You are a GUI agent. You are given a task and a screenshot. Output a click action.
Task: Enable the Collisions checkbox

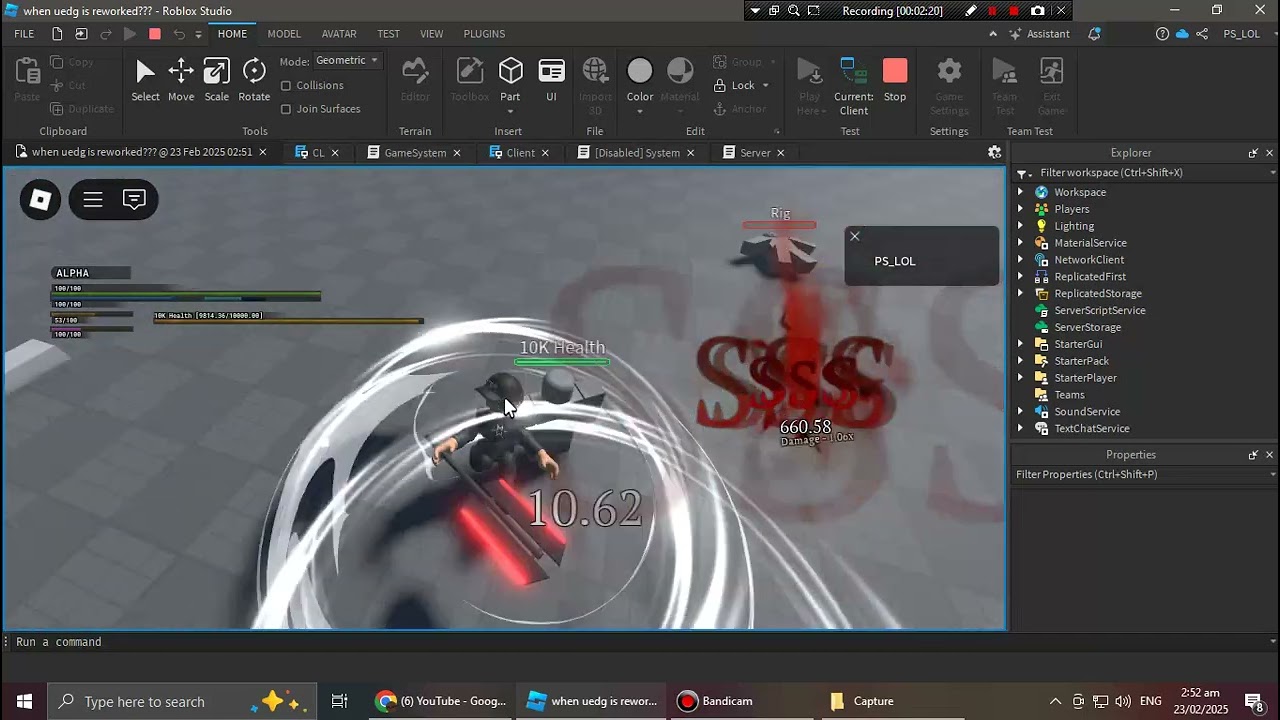(286, 85)
